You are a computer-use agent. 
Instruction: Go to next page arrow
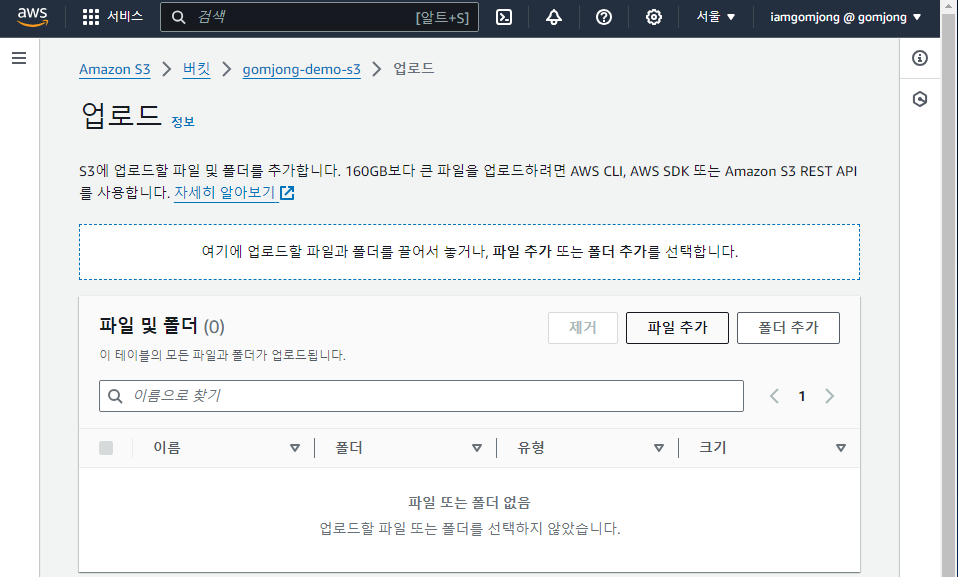click(829, 396)
